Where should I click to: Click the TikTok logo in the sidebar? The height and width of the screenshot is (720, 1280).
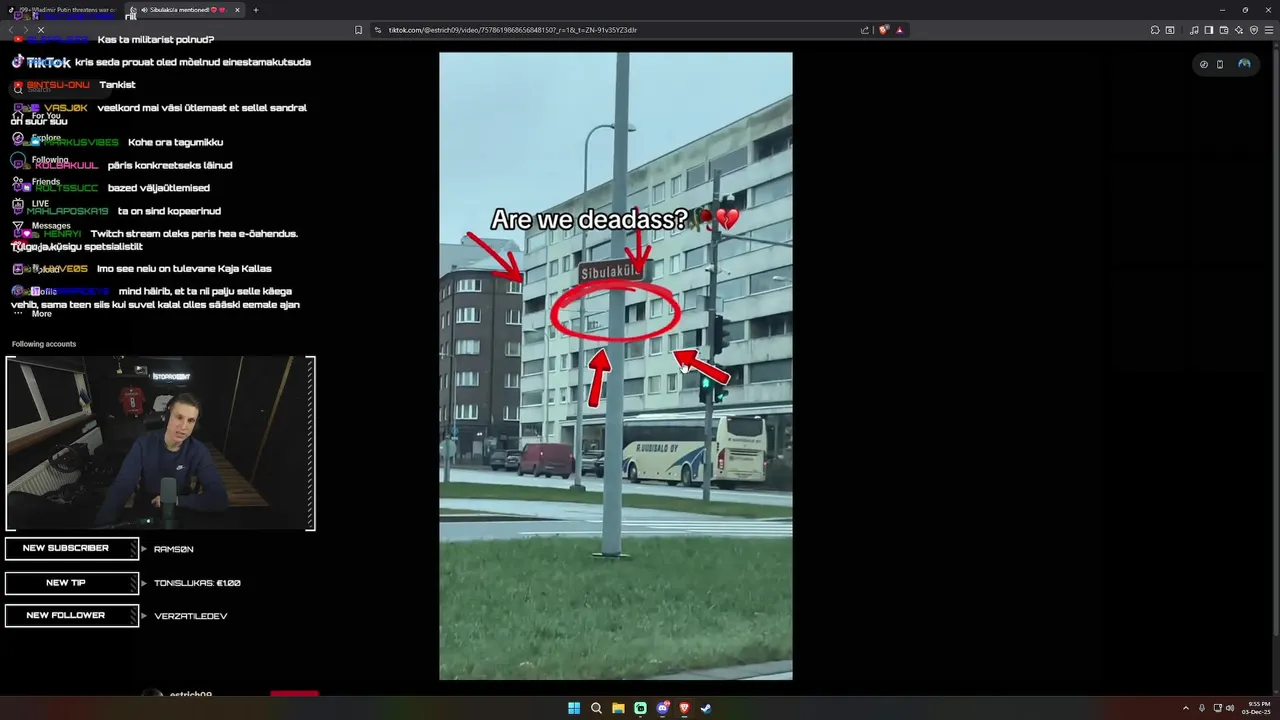point(41,62)
